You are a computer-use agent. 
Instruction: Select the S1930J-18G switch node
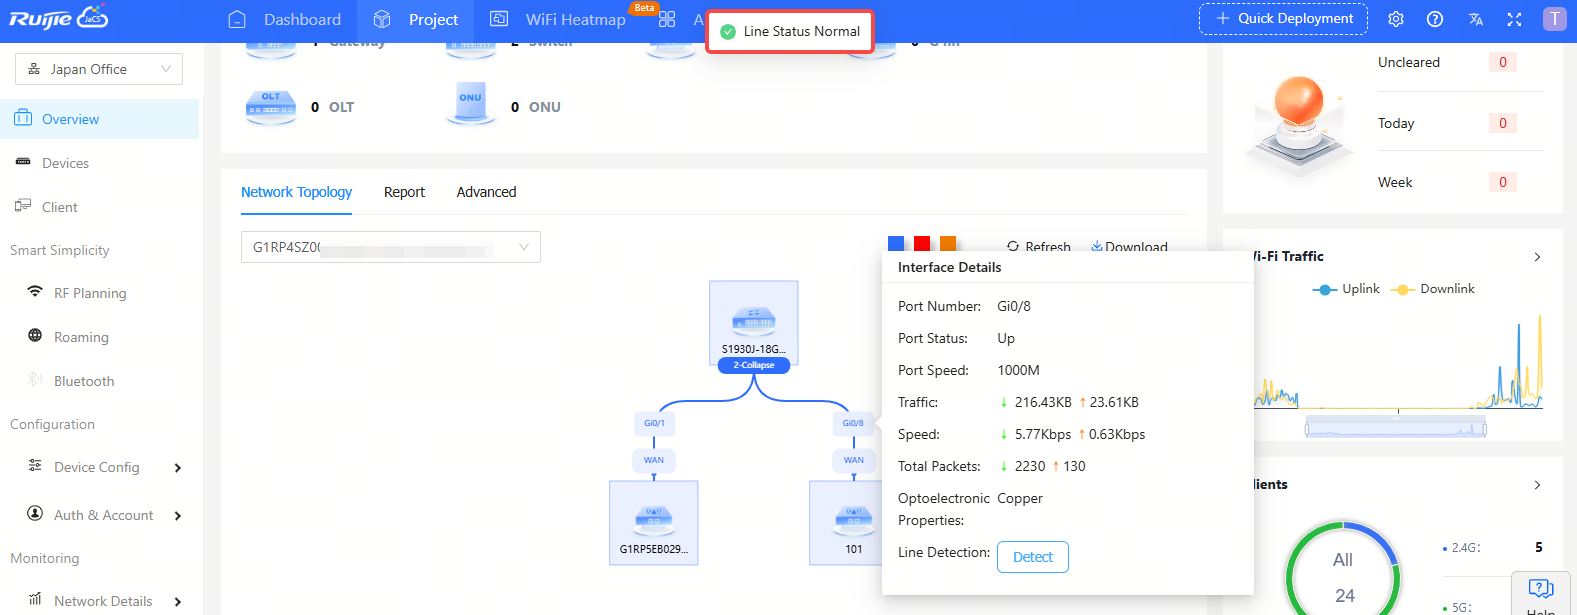pos(753,322)
